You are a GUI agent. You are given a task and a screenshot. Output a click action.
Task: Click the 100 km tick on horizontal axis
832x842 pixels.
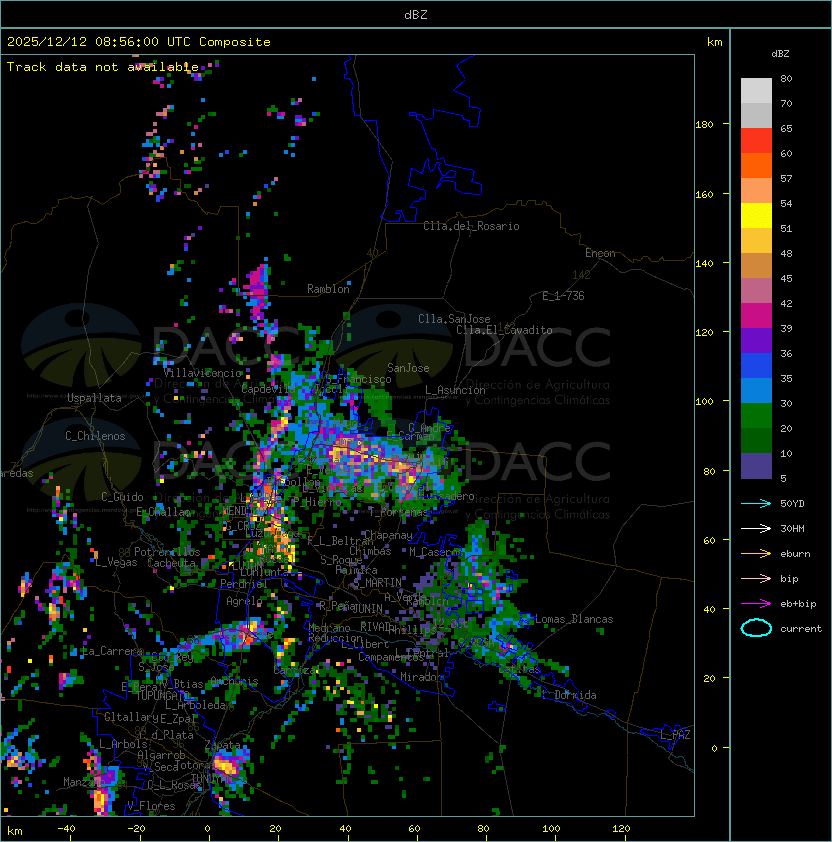[x=552, y=829]
